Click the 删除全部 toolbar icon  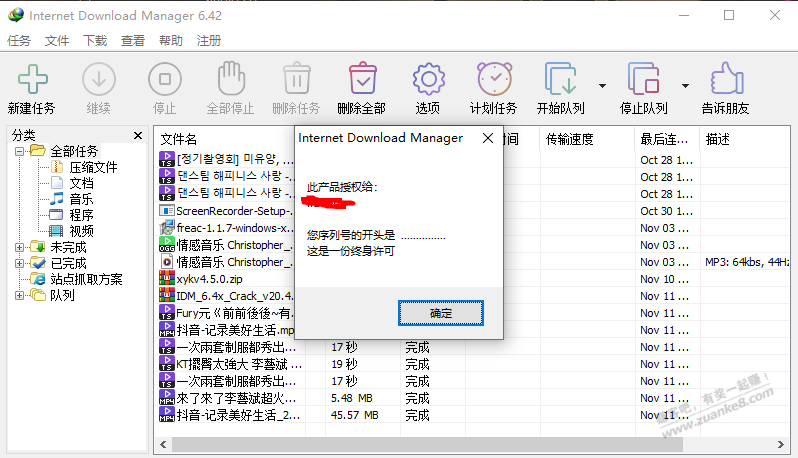point(361,79)
